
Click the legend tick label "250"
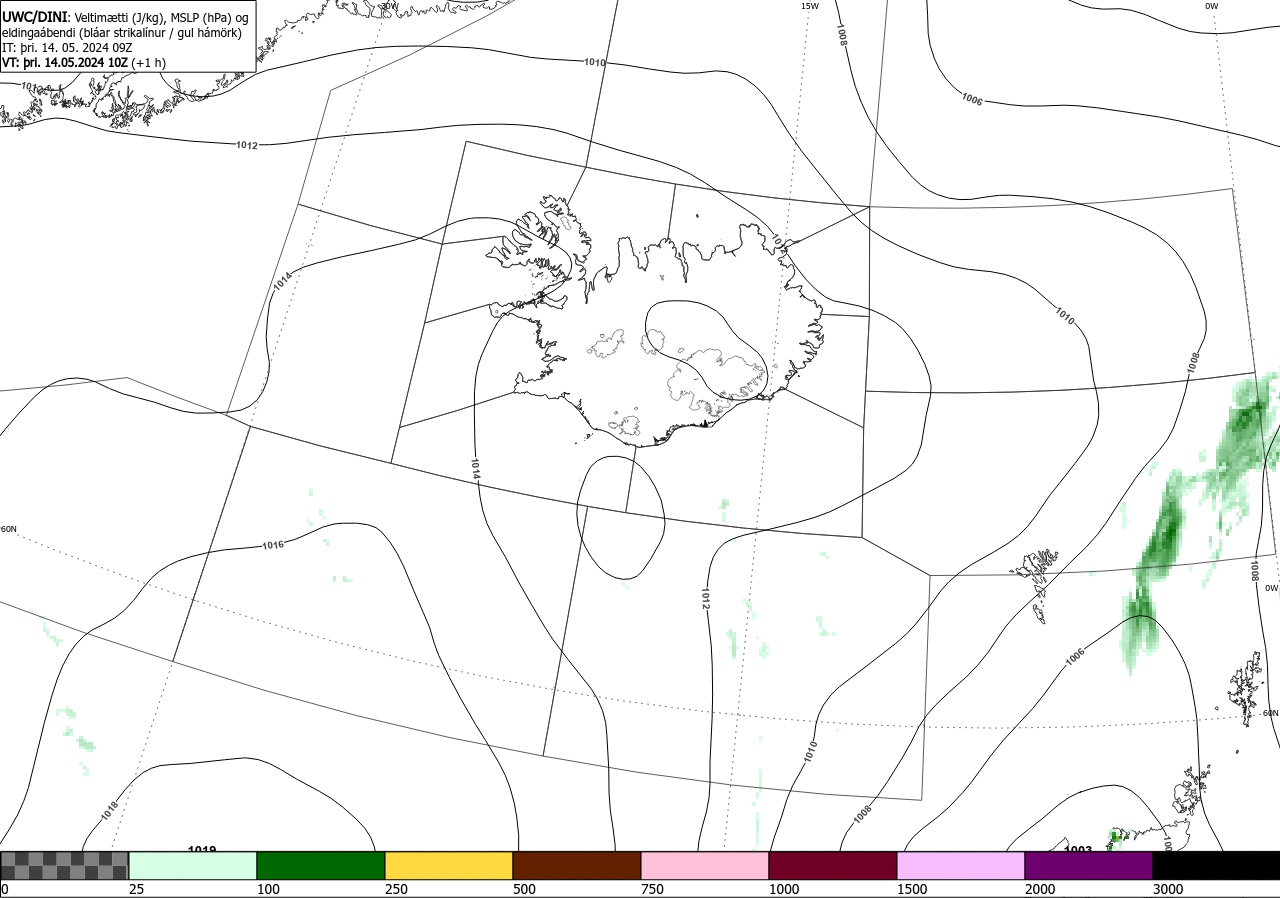point(396,889)
